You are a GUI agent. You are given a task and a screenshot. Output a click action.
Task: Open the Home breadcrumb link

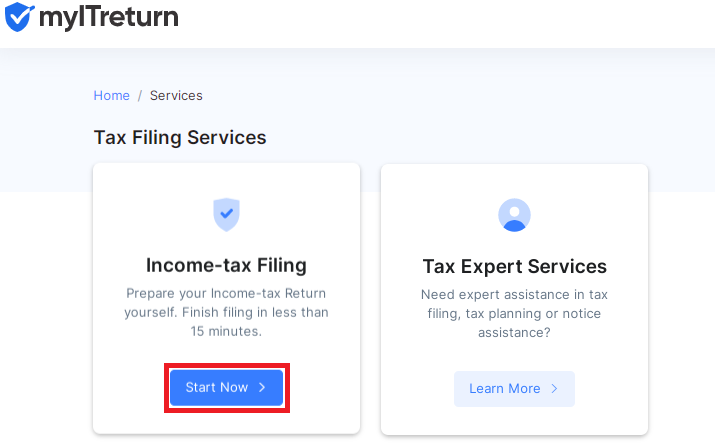point(111,95)
